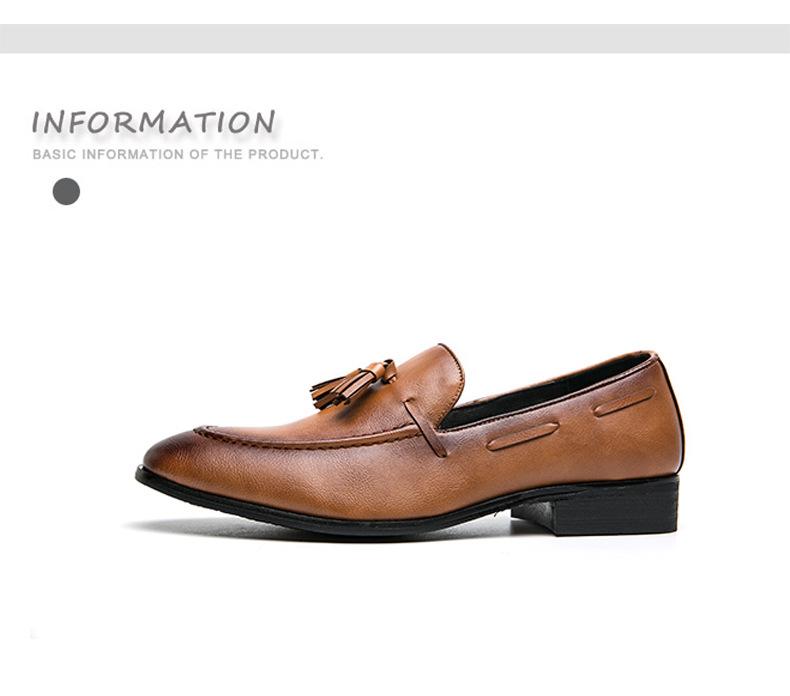Click the BASIC INFORMATION OF THE PRODUCT subtitle
This screenshot has height=696, width=790.
pyautogui.click(x=178, y=154)
